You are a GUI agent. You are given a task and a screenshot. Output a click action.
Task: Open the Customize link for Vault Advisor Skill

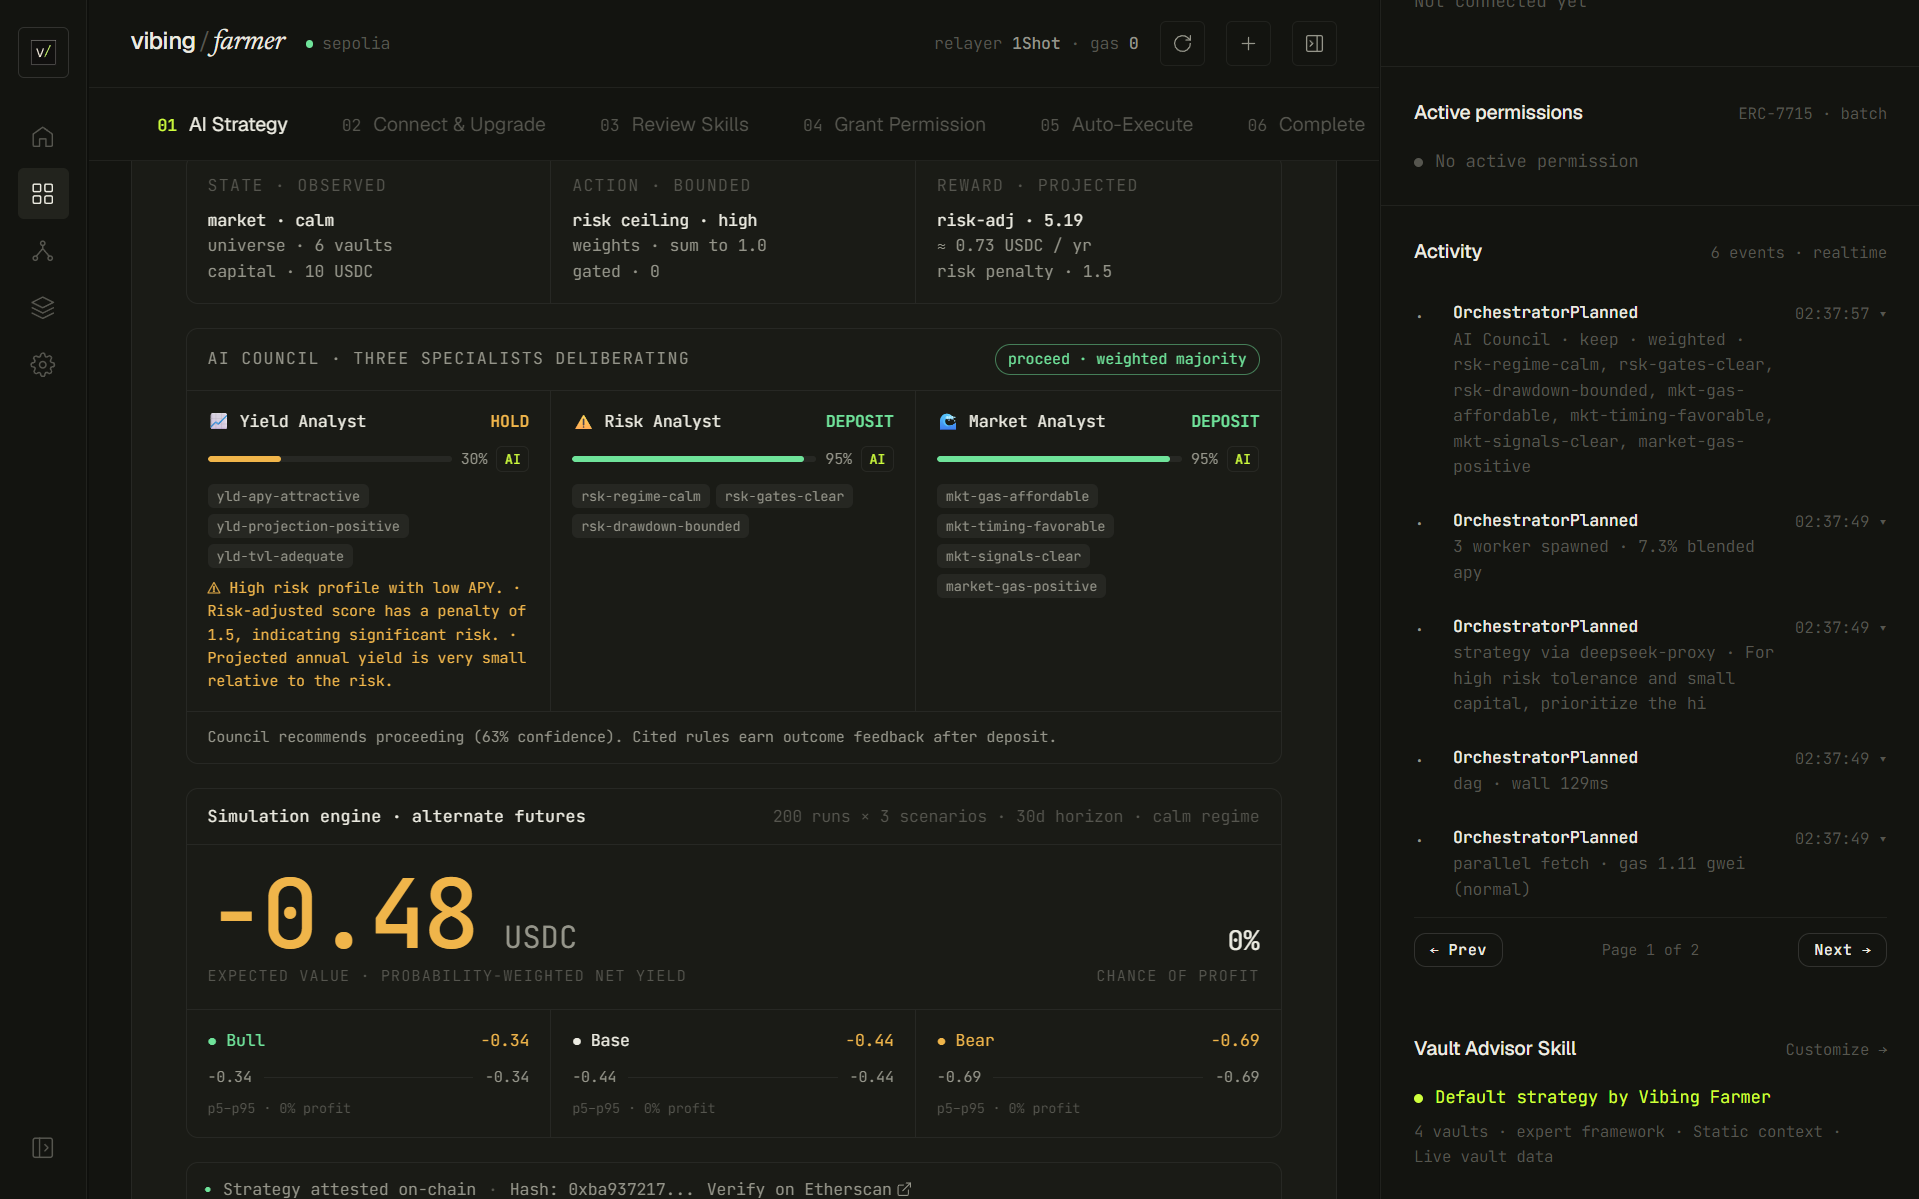point(1836,1050)
